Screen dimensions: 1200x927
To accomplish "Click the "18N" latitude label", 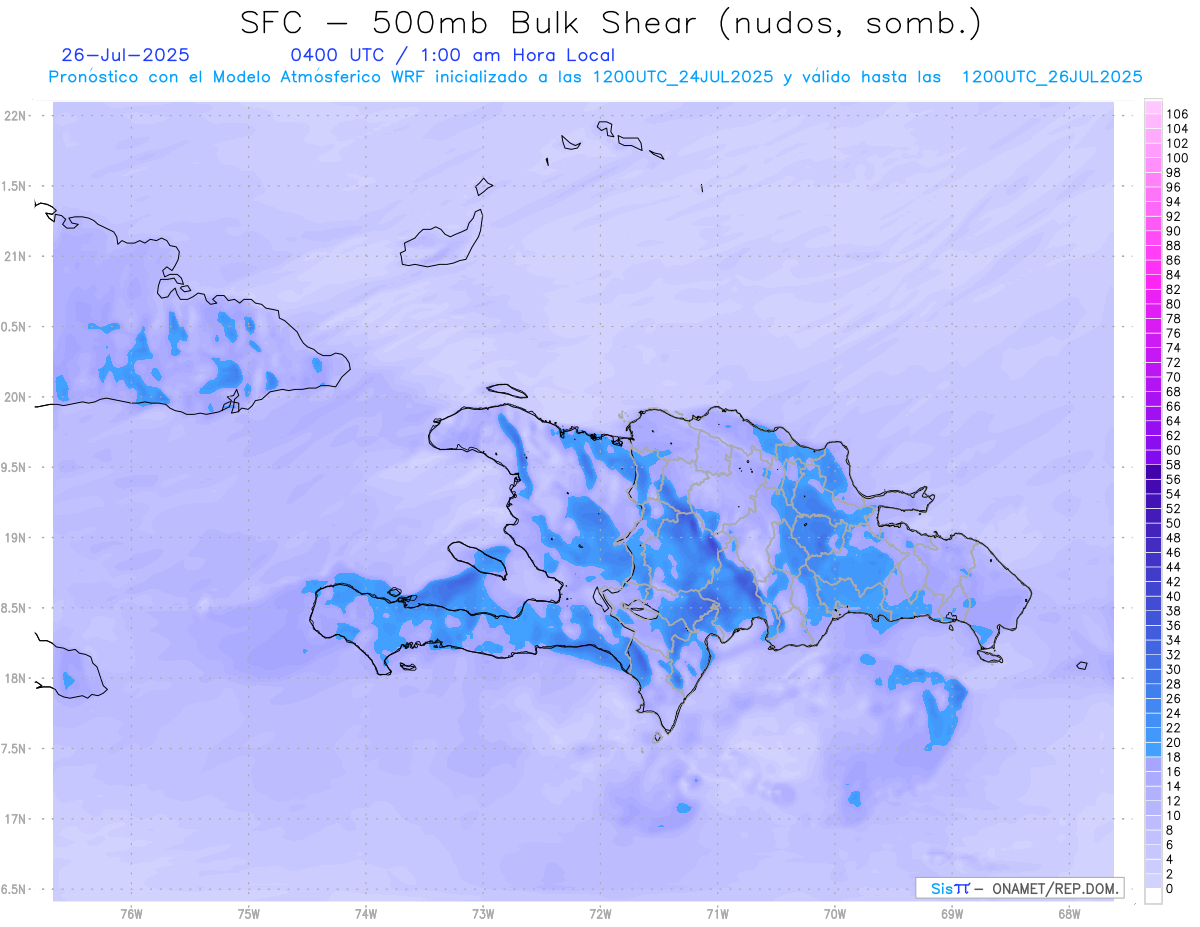I will click(x=15, y=678).
